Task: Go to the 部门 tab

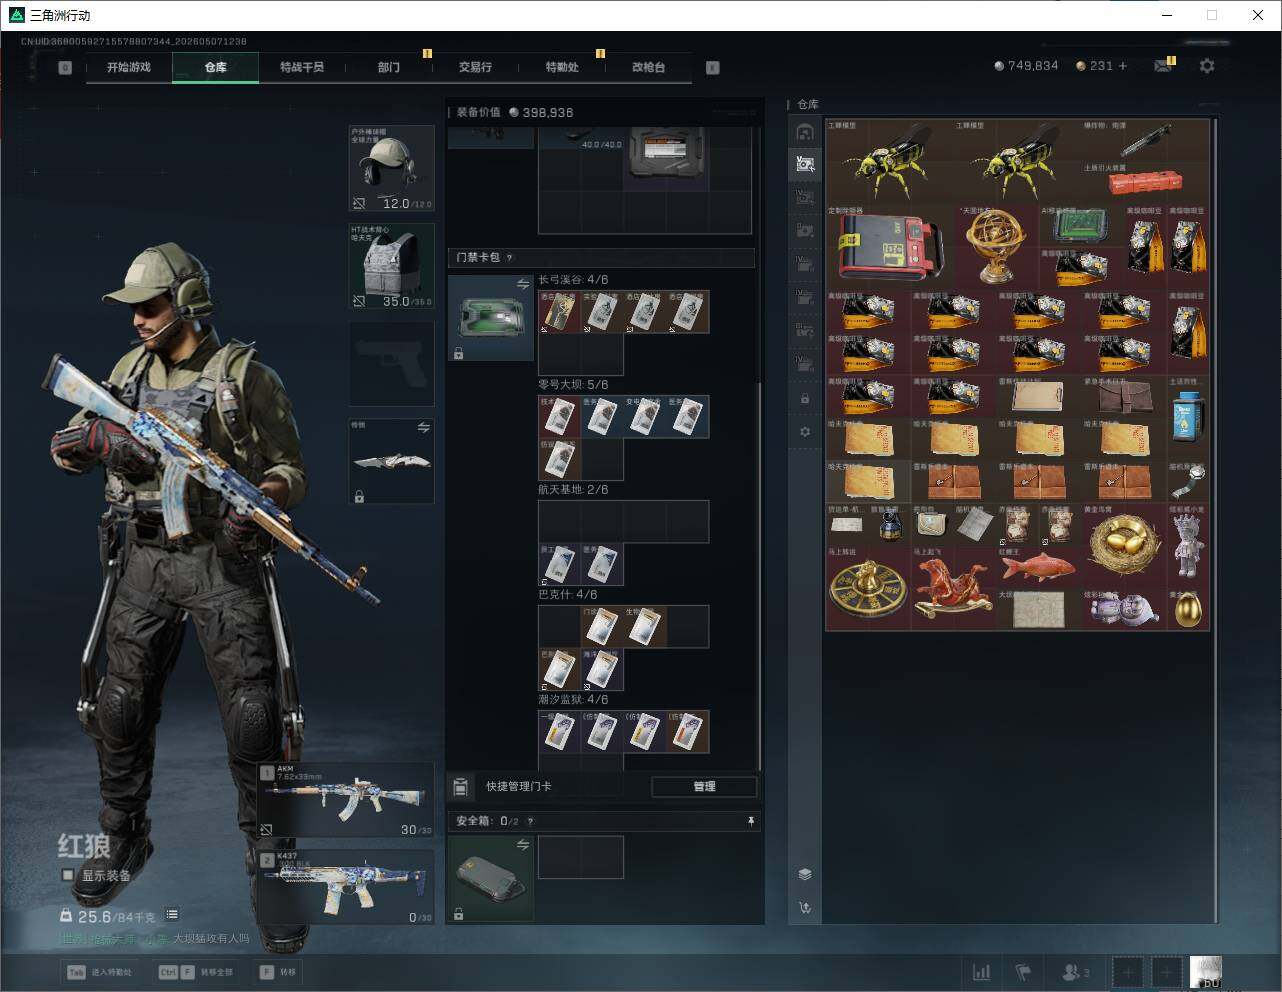Action: [x=389, y=67]
